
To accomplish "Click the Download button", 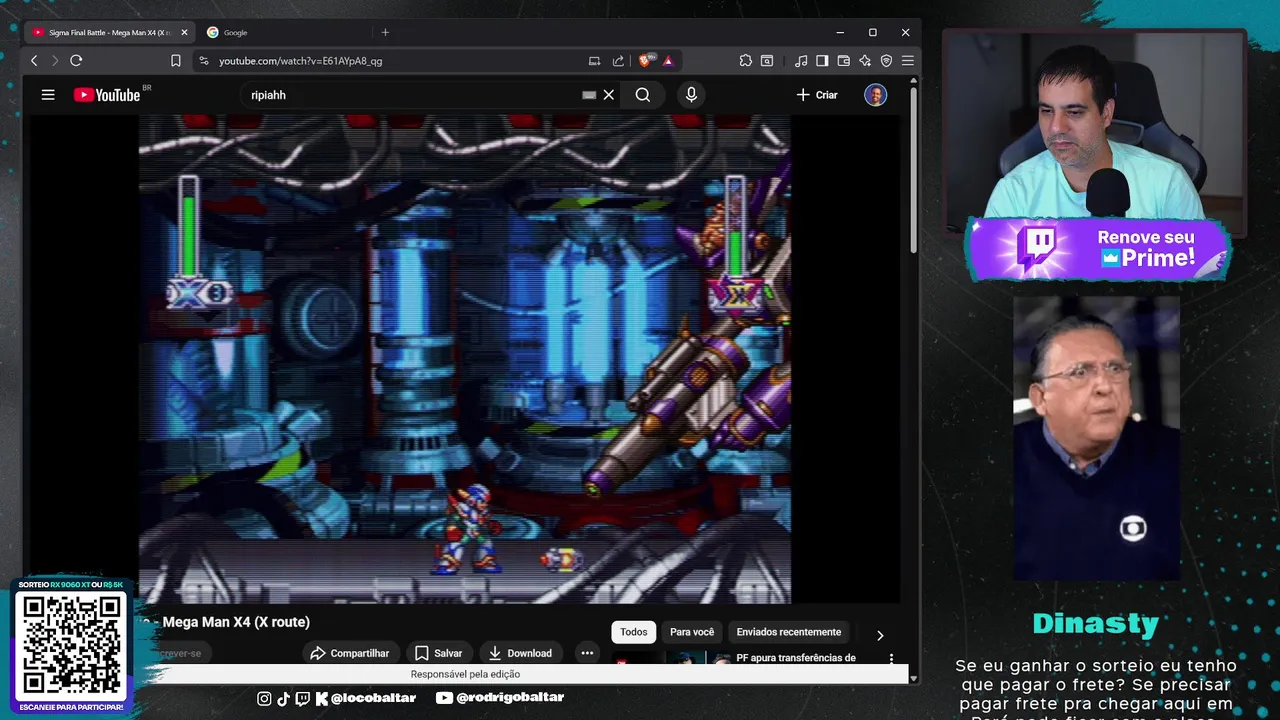I will click(520, 653).
